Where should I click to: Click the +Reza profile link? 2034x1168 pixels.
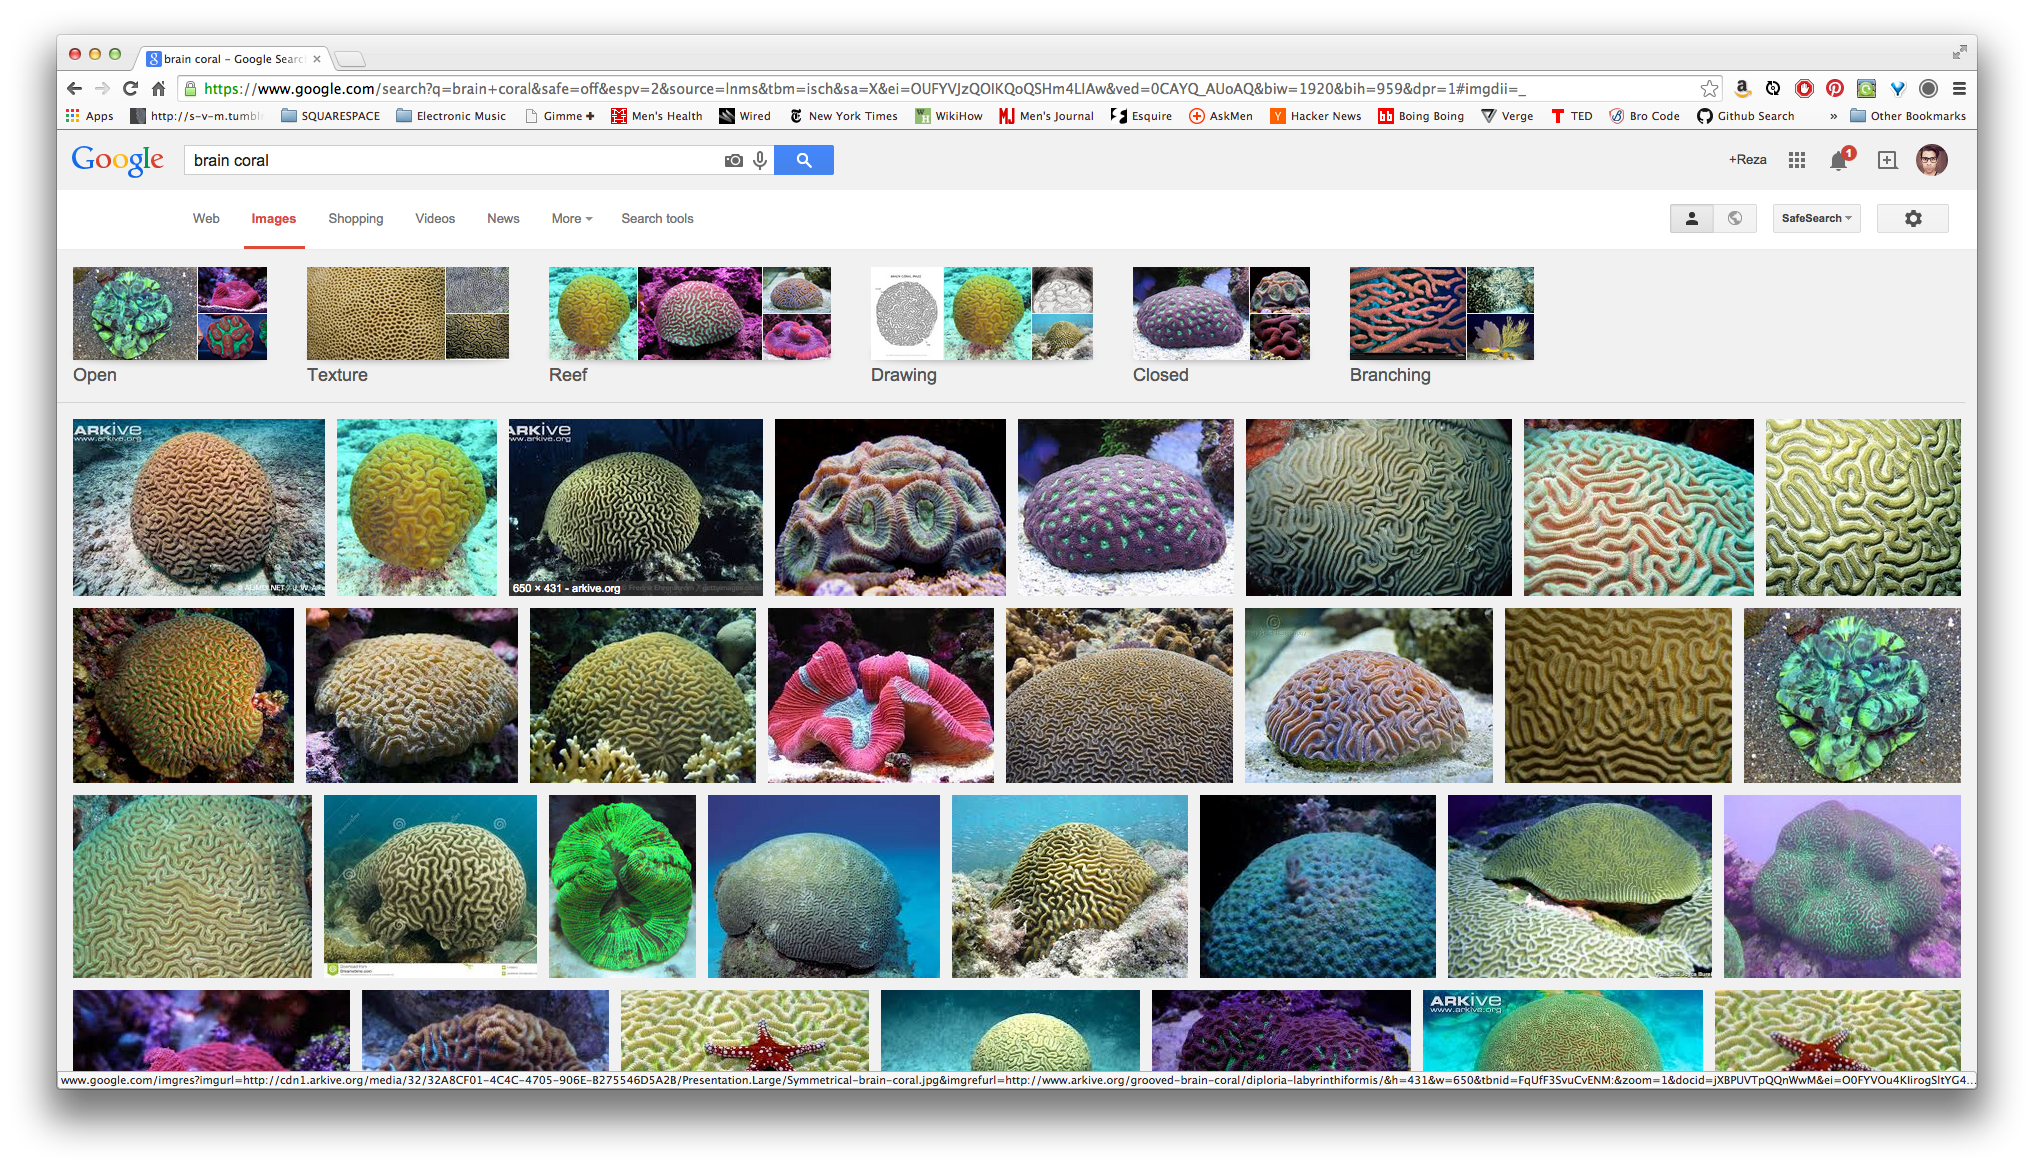pos(1748,160)
